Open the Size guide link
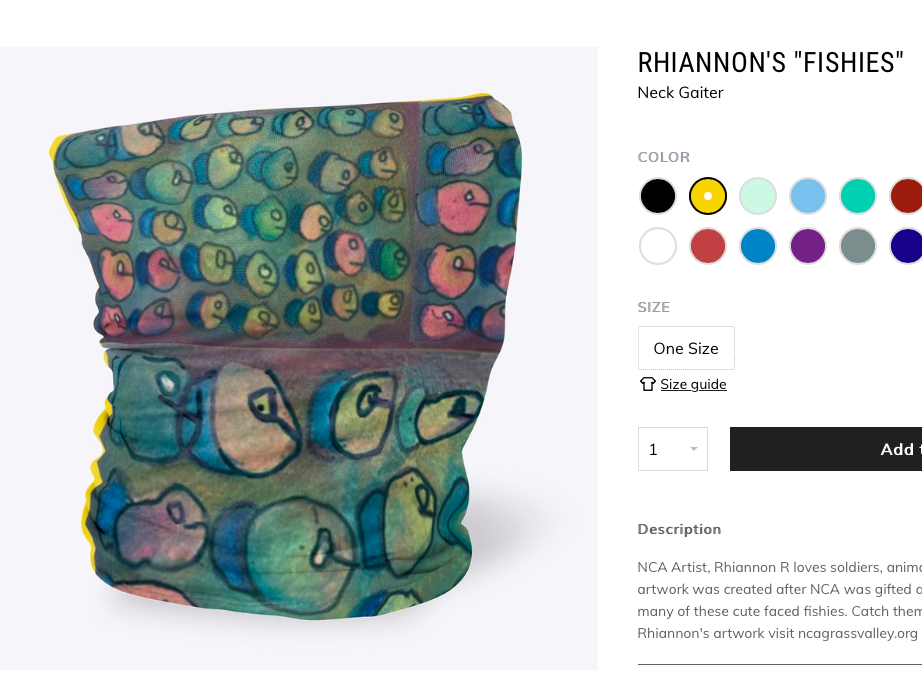Screen dimensions: 922x678 (693, 384)
